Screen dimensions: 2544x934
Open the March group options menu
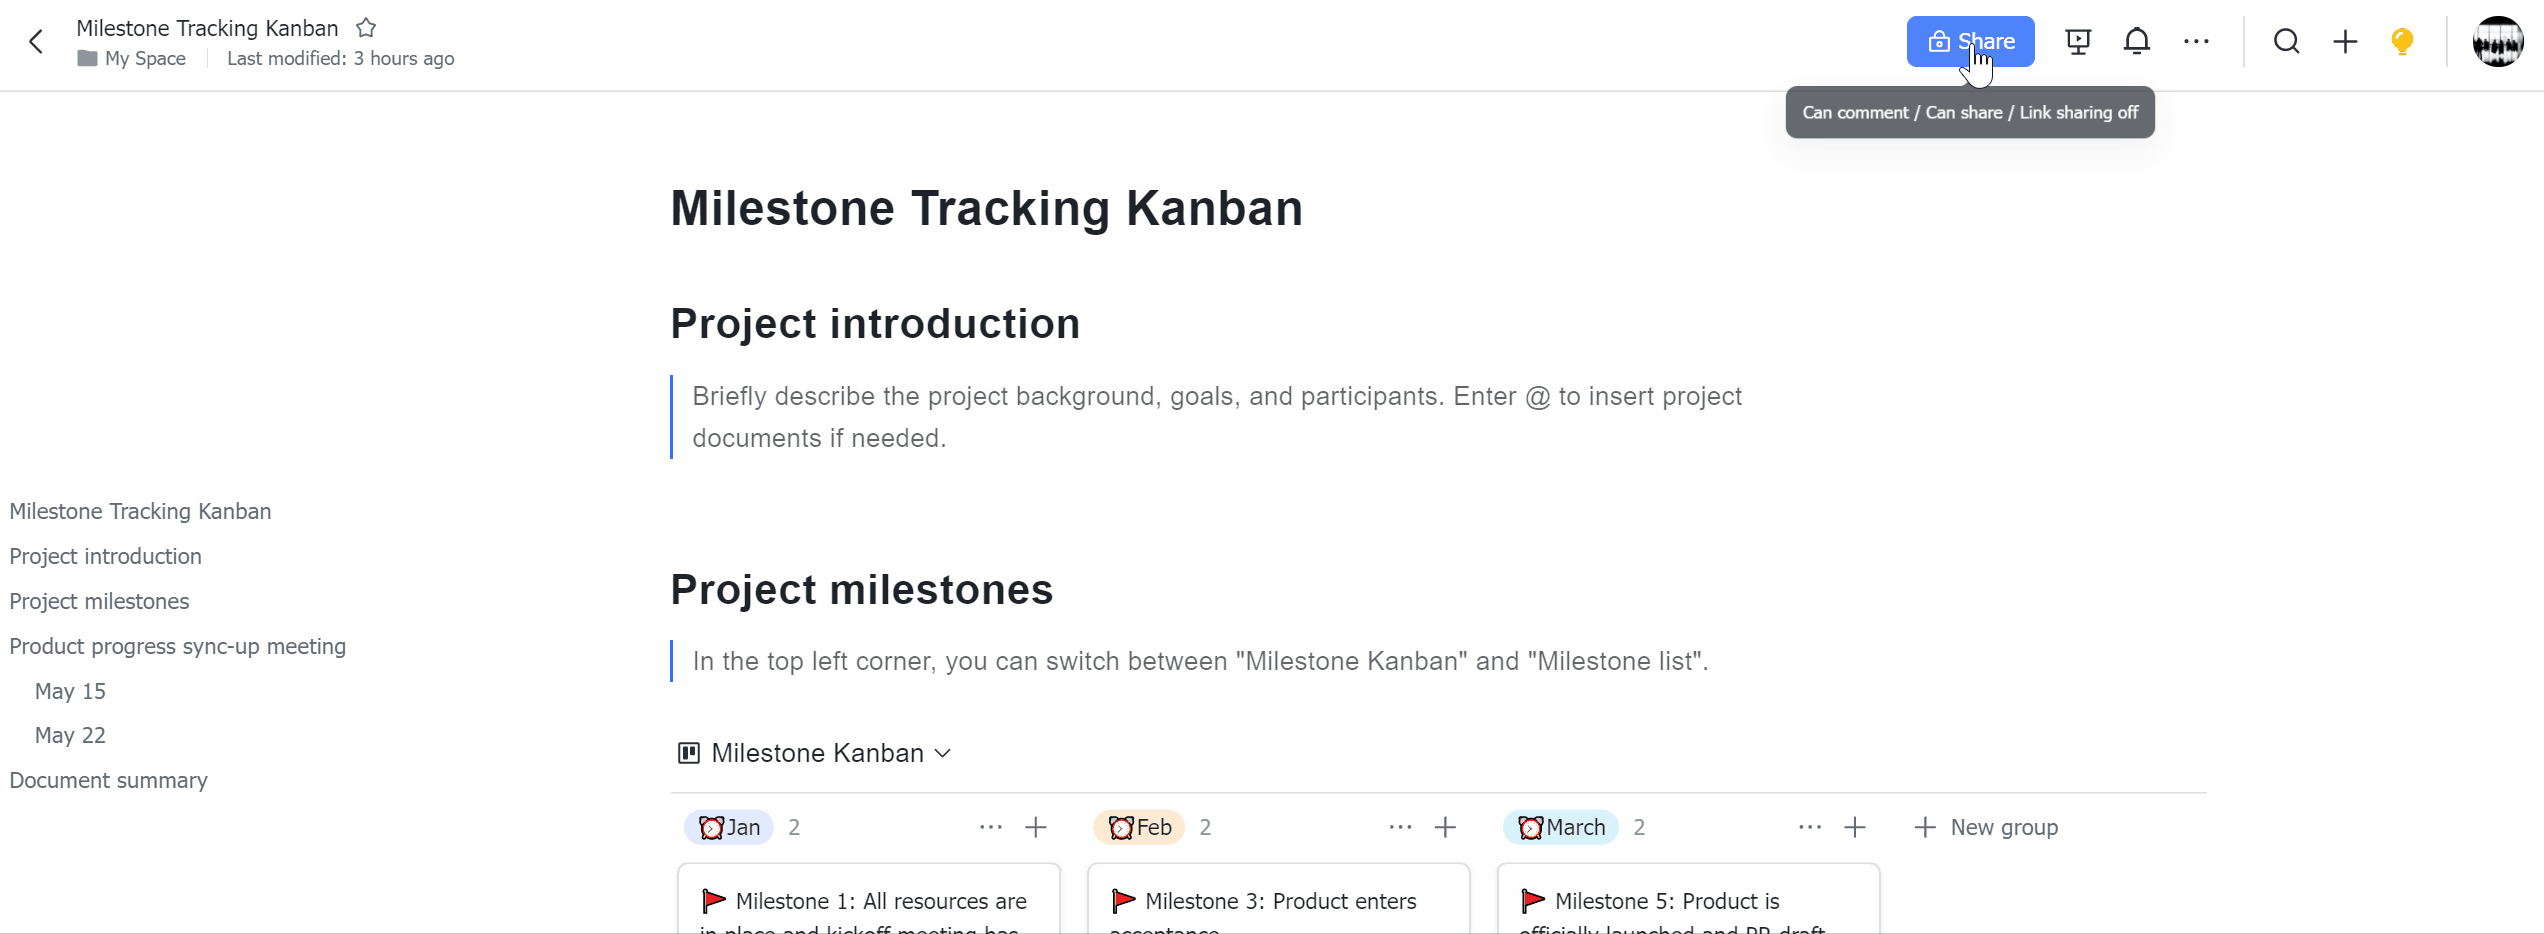point(1809,827)
